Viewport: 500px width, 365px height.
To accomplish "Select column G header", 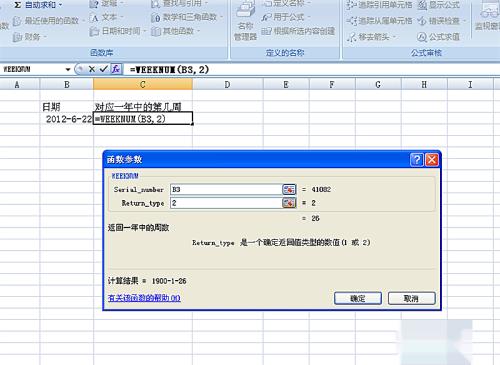I will point(378,85).
